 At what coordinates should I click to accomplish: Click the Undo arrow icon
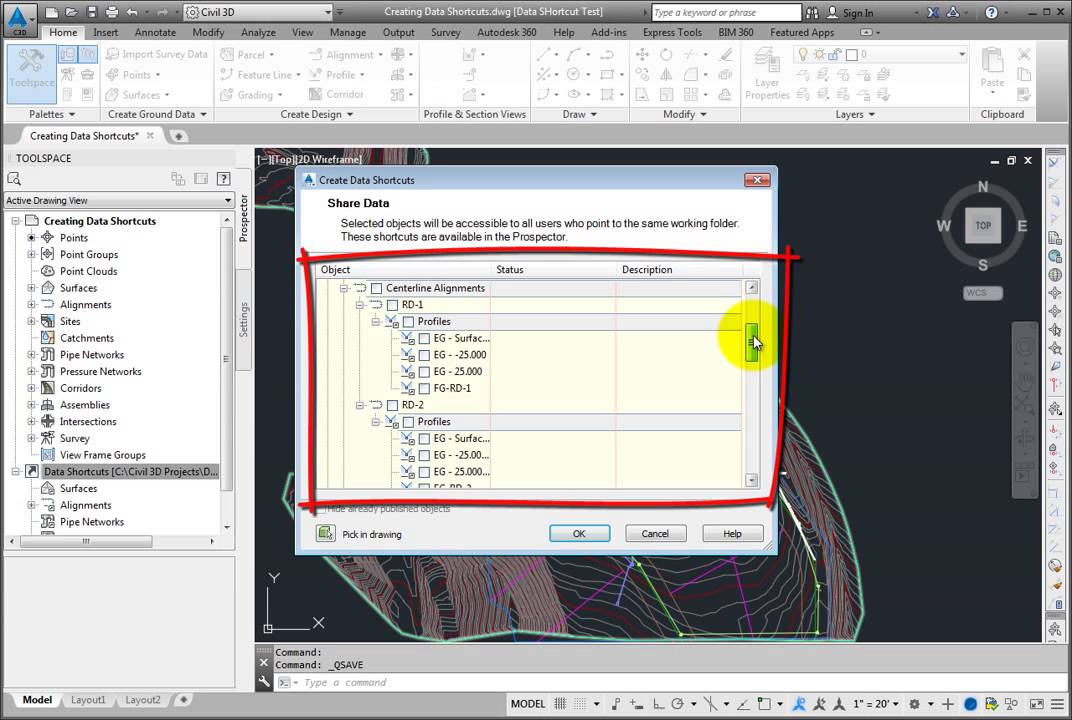point(132,12)
